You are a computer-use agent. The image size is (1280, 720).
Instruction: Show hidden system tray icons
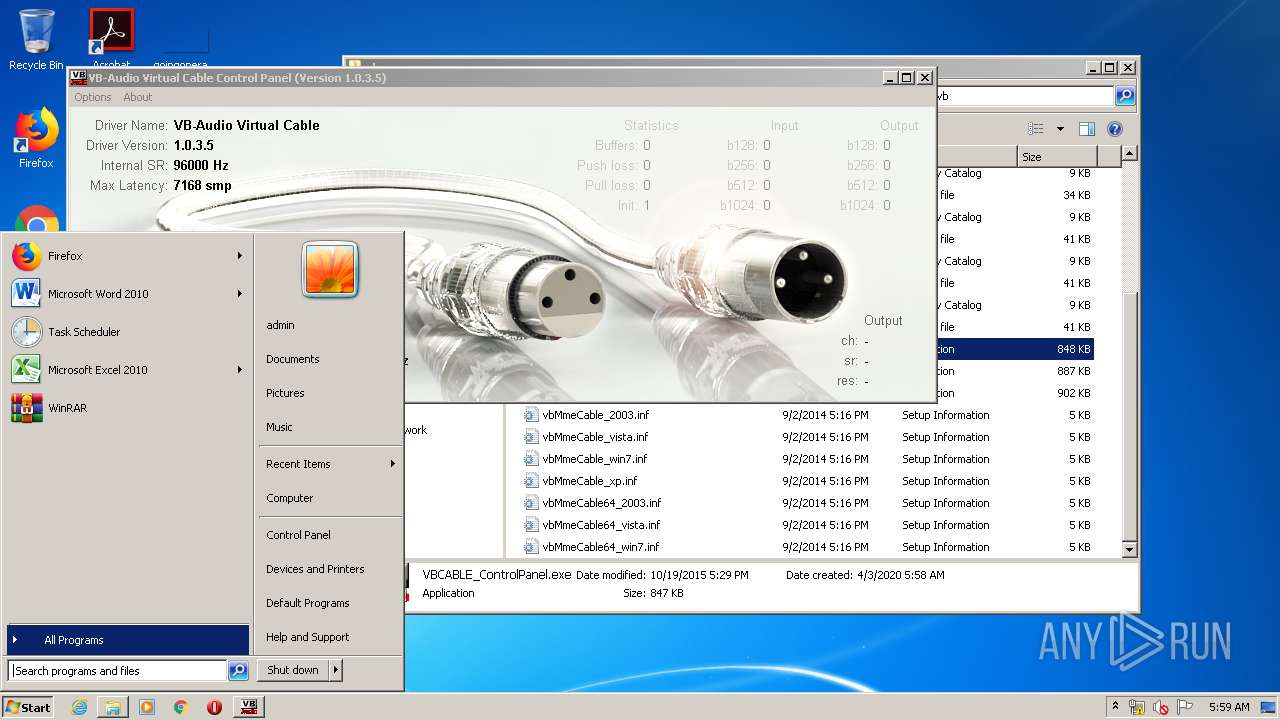pyautogui.click(x=1115, y=707)
